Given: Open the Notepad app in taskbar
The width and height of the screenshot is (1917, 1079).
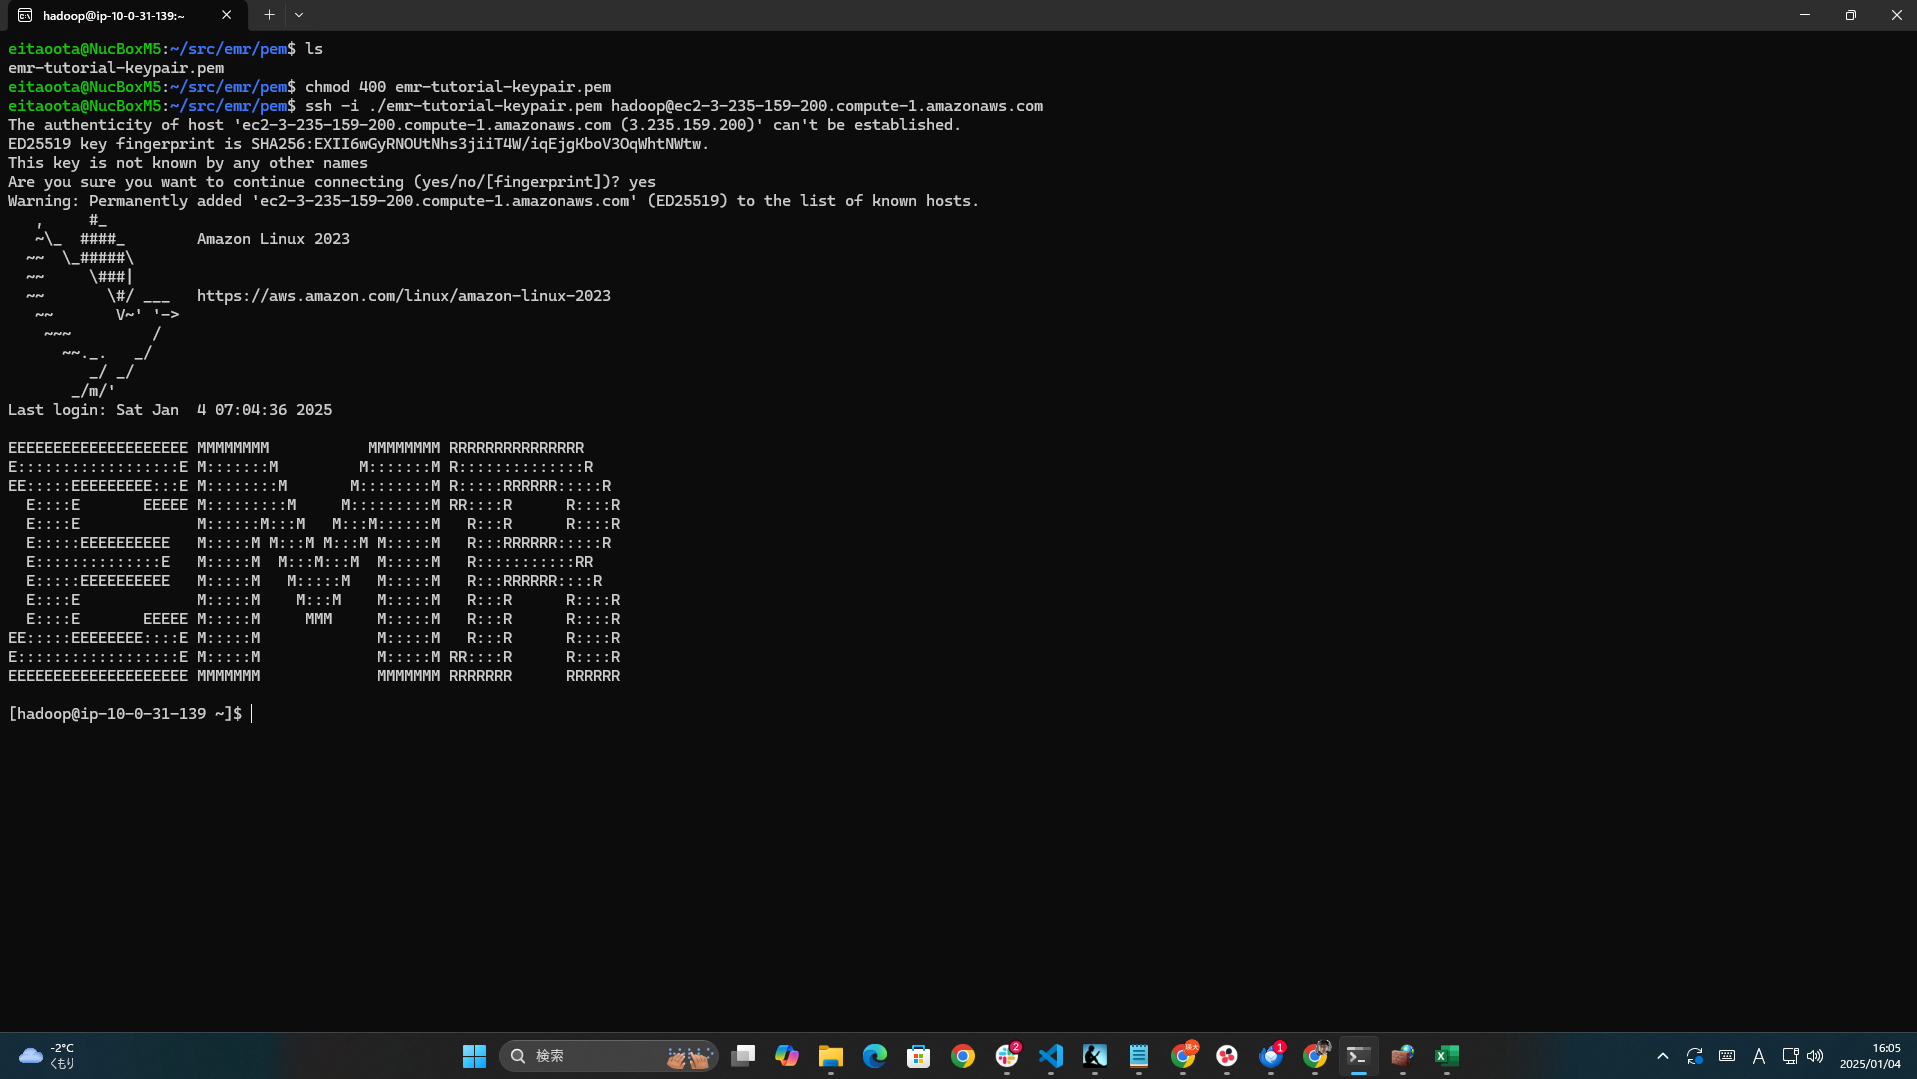Looking at the screenshot, I should pyautogui.click(x=1139, y=1056).
